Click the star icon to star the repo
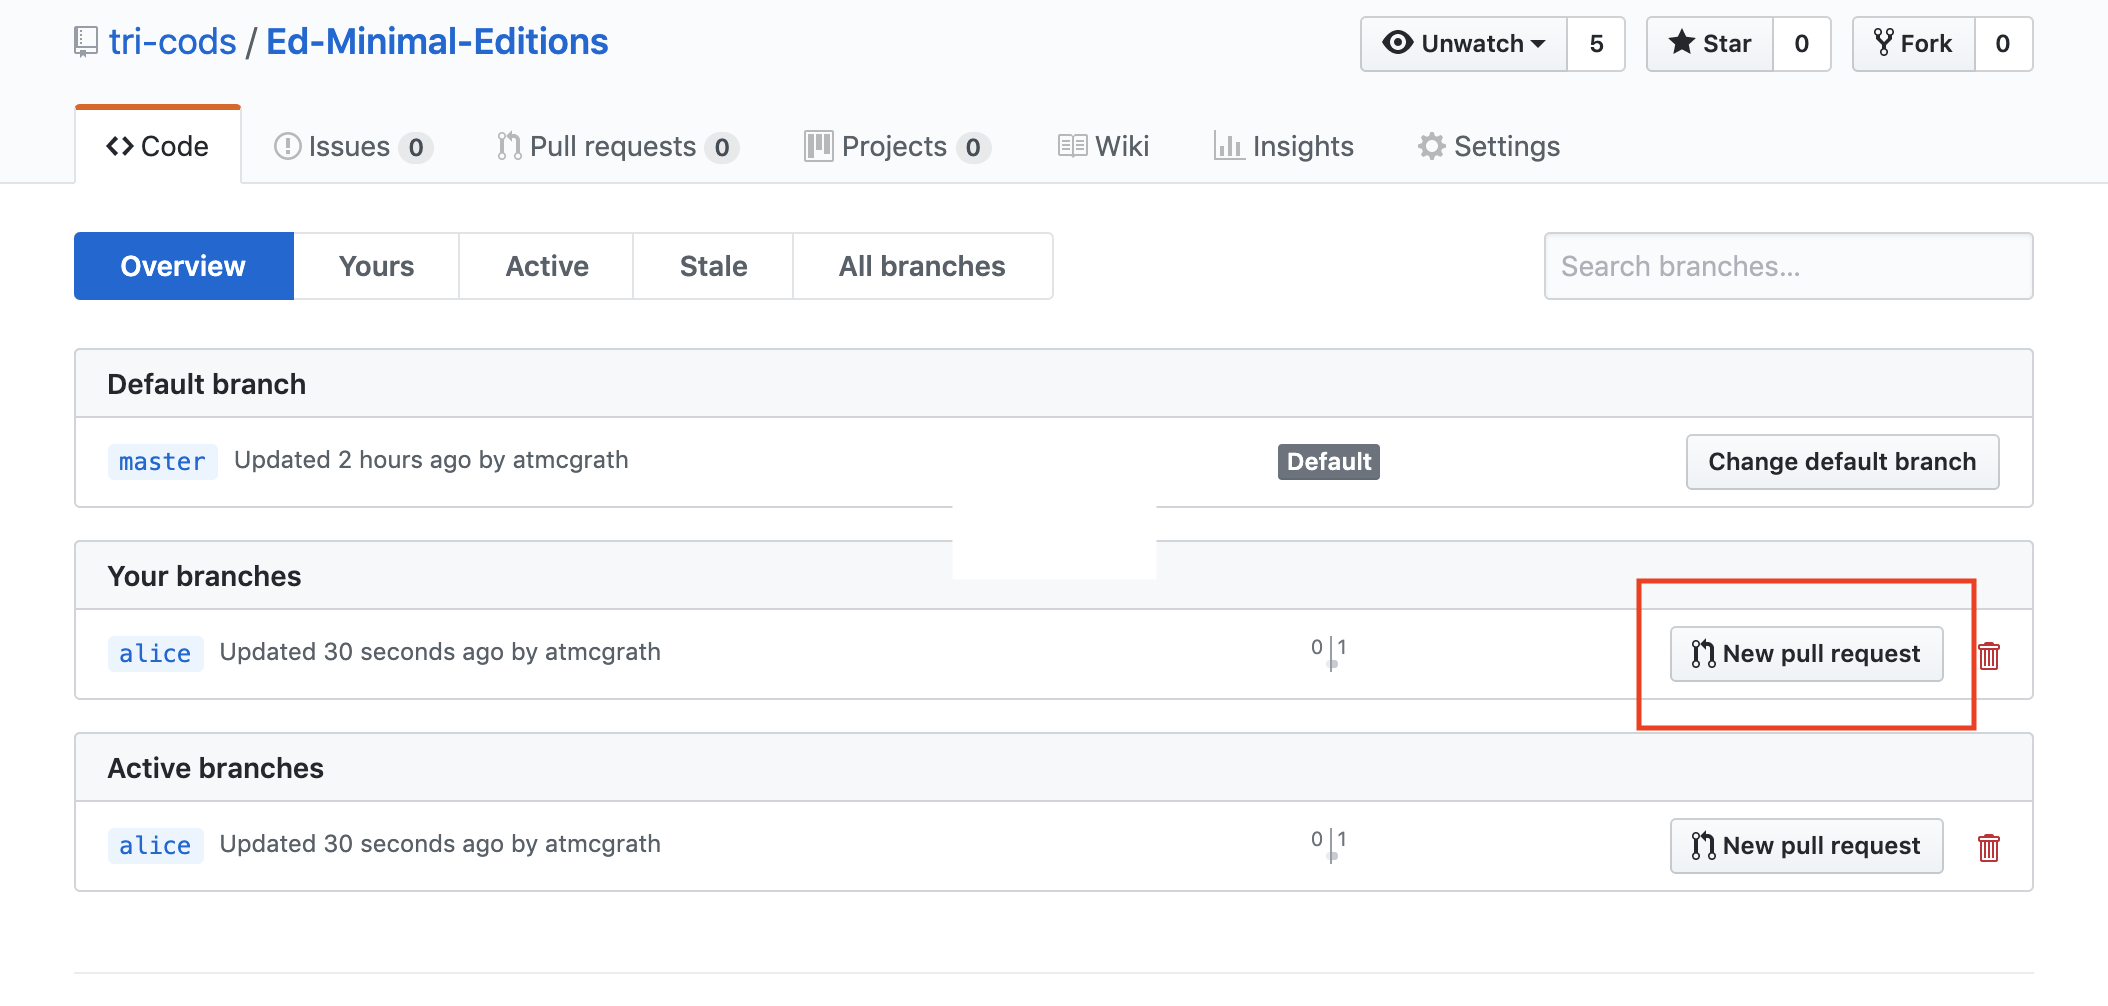This screenshot has width=2108, height=1006. [1684, 43]
